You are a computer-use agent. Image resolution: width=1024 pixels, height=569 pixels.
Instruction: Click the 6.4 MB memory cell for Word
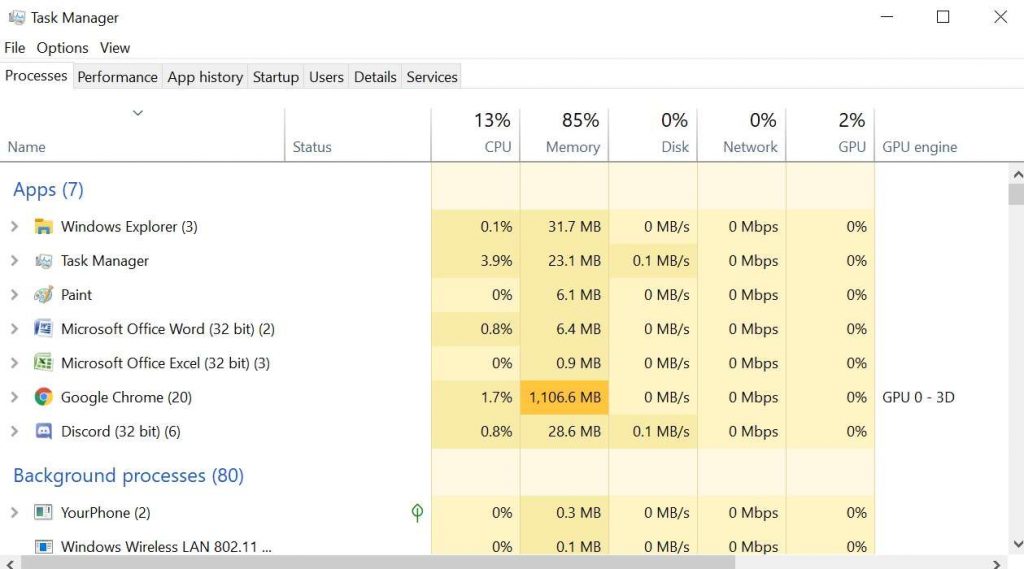click(x=564, y=329)
